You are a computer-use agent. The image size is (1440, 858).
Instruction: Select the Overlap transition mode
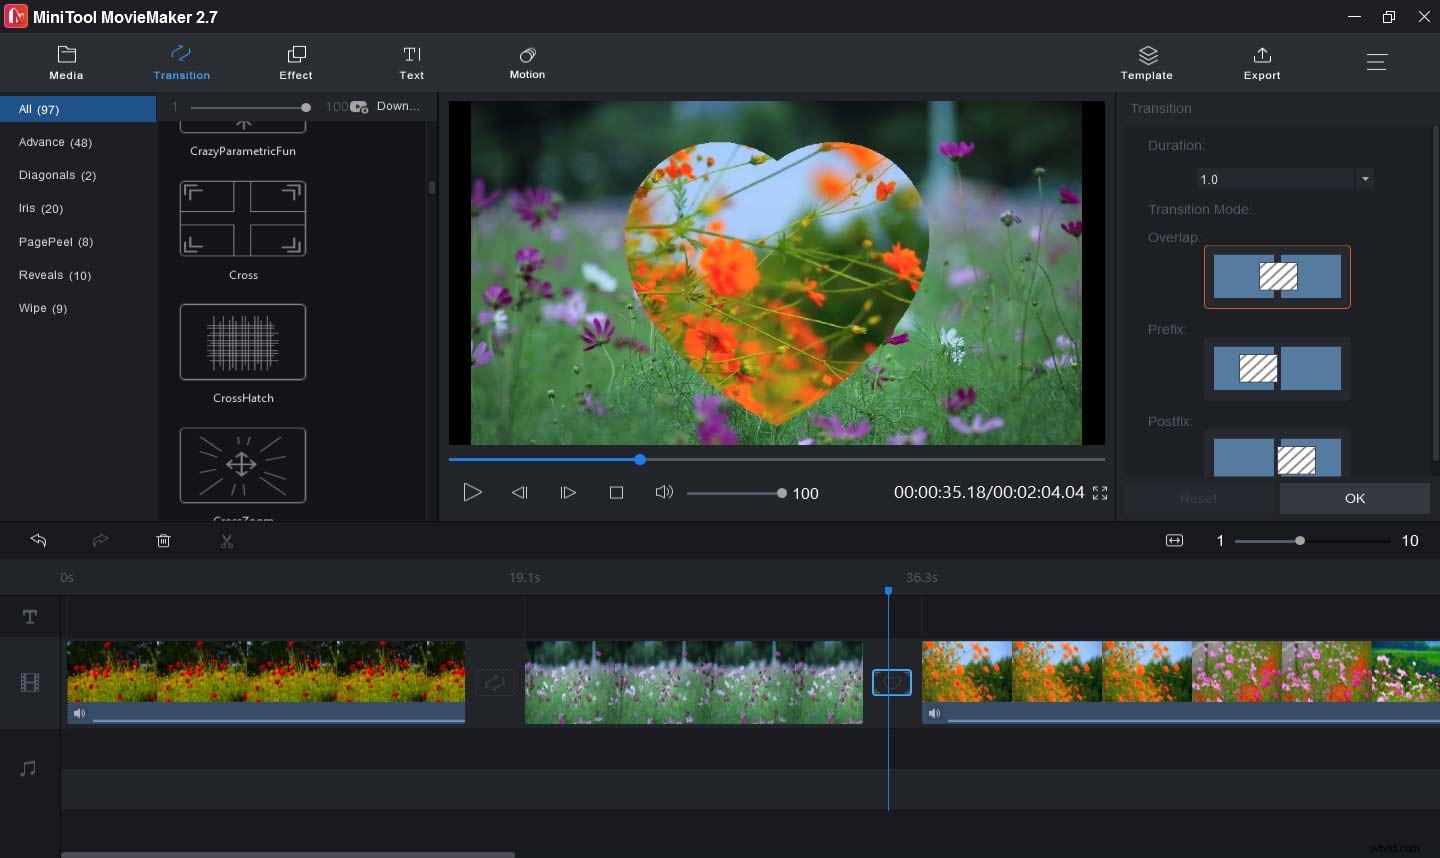[x=1277, y=277]
